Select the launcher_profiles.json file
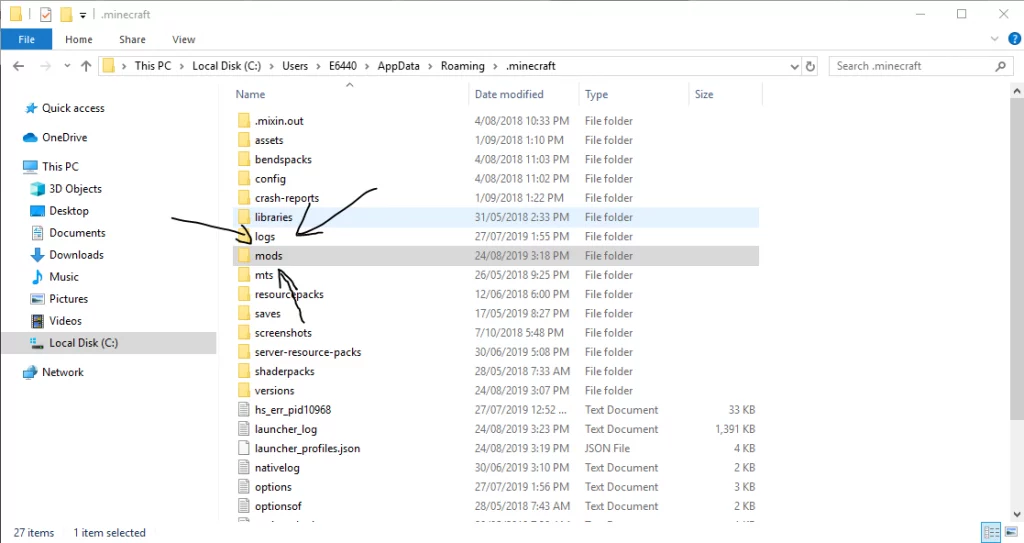This screenshot has width=1024, height=543. pos(307,448)
